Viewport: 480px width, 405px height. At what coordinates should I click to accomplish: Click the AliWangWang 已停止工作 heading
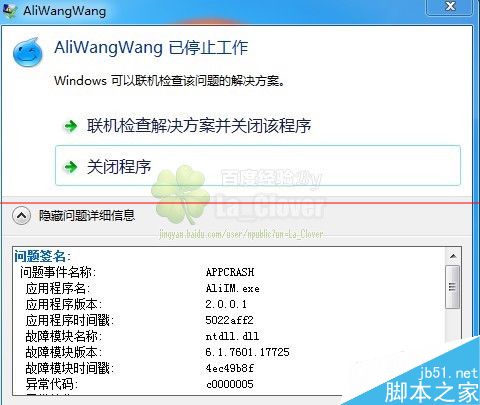tap(151, 47)
